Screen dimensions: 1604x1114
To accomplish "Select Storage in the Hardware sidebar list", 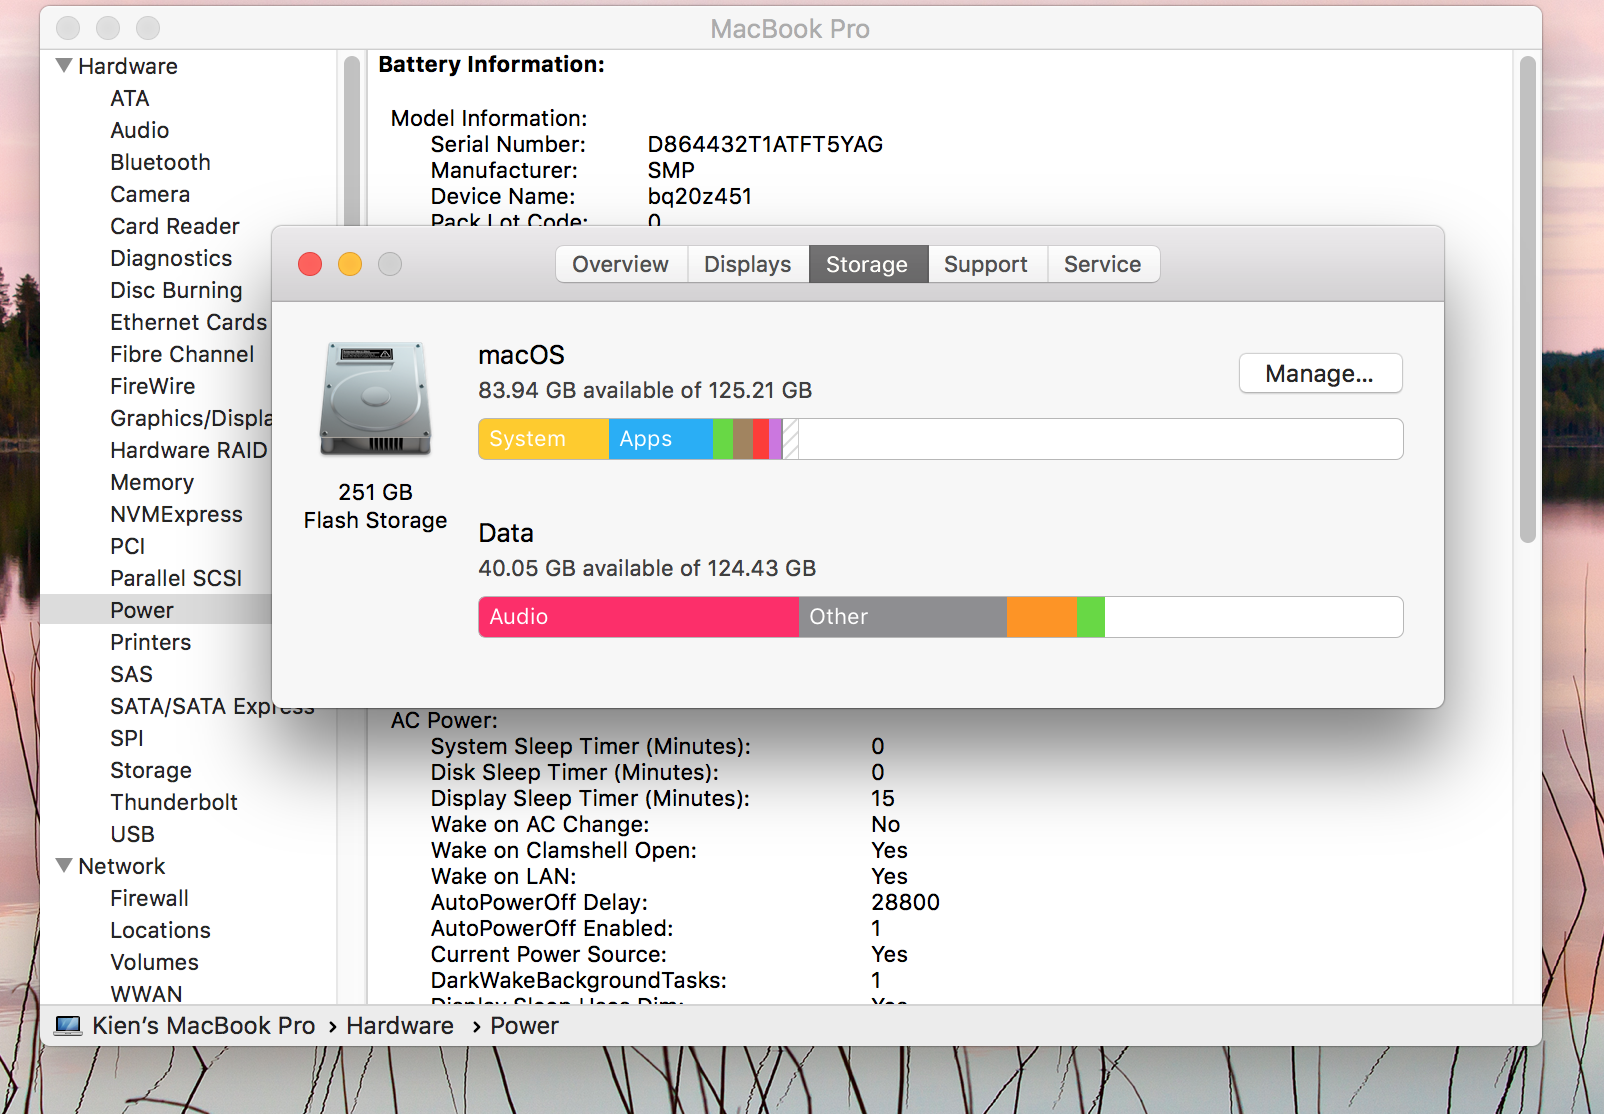I will 151,770.
